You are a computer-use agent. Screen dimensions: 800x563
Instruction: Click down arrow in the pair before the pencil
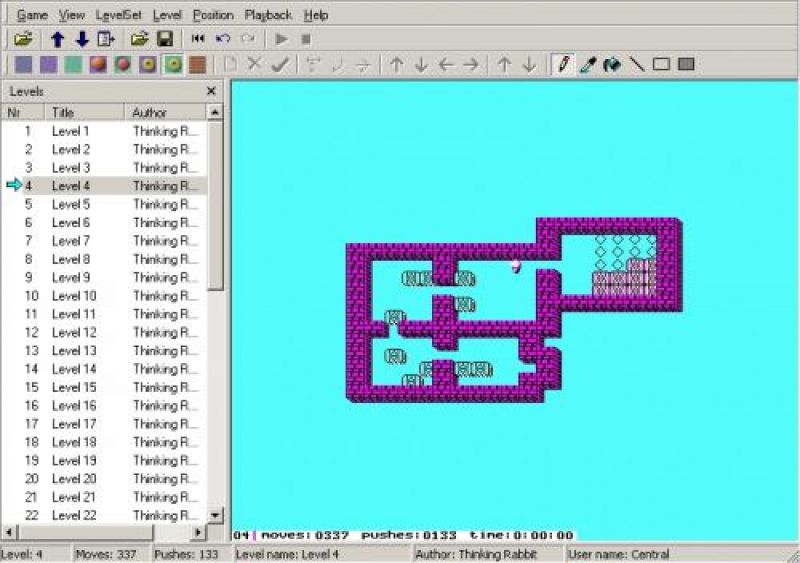coord(529,65)
